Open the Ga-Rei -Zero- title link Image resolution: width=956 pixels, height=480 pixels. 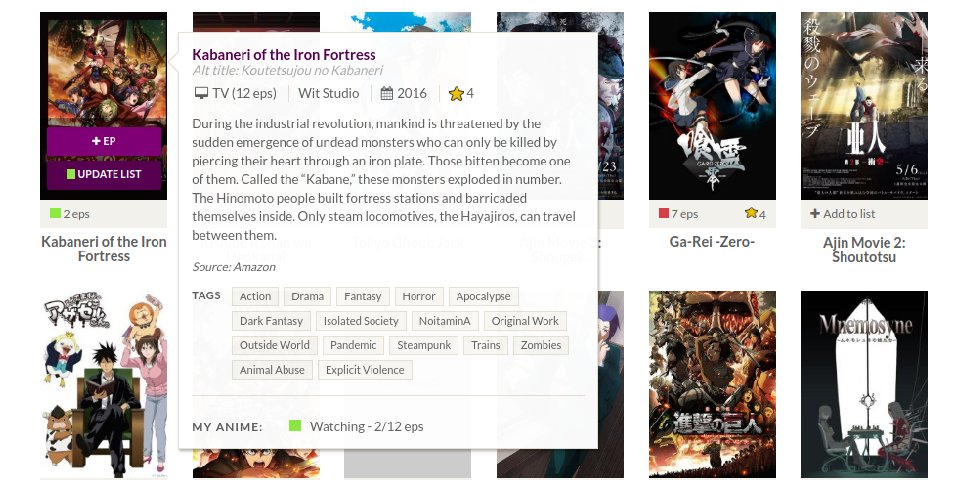(x=712, y=242)
